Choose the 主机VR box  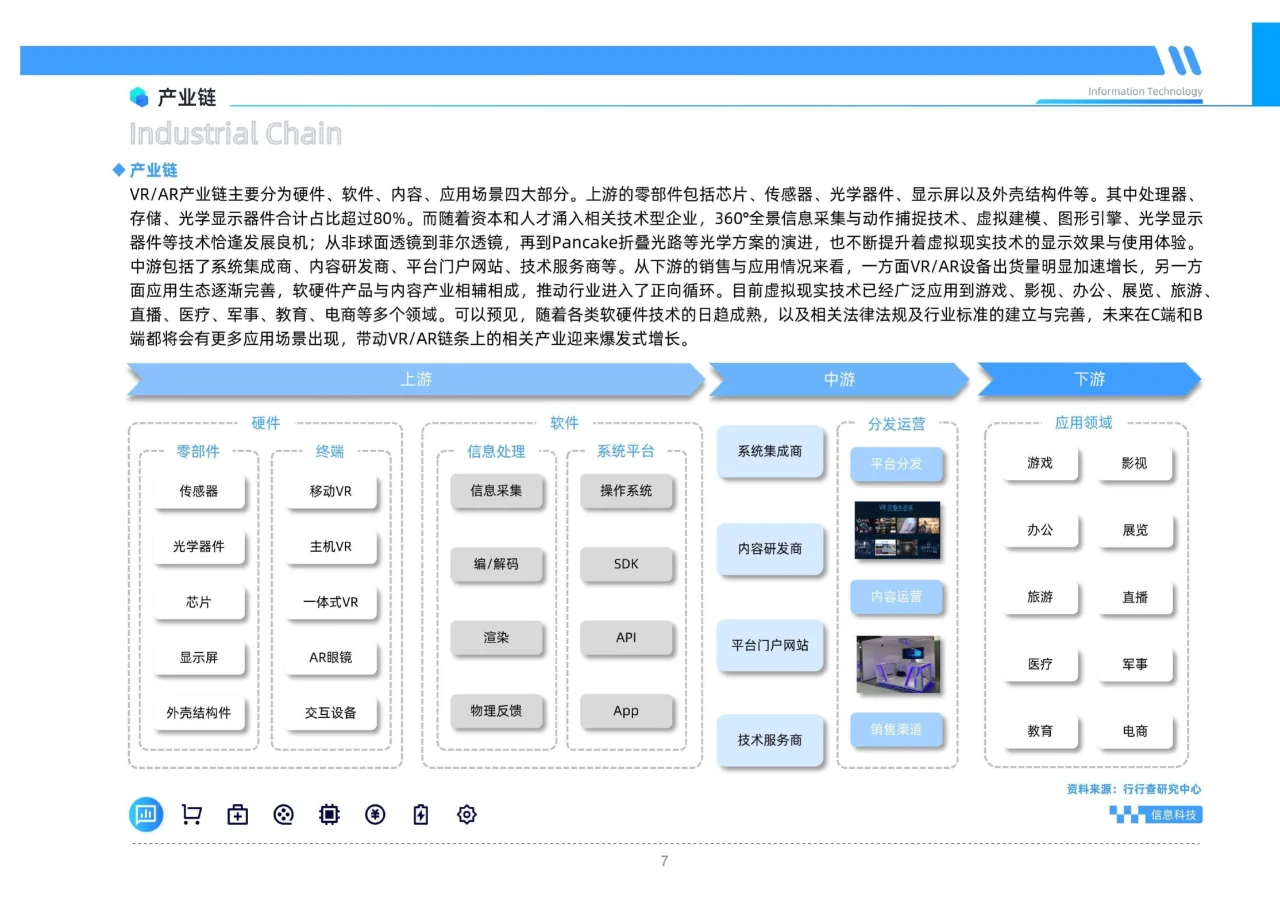click(x=330, y=547)
